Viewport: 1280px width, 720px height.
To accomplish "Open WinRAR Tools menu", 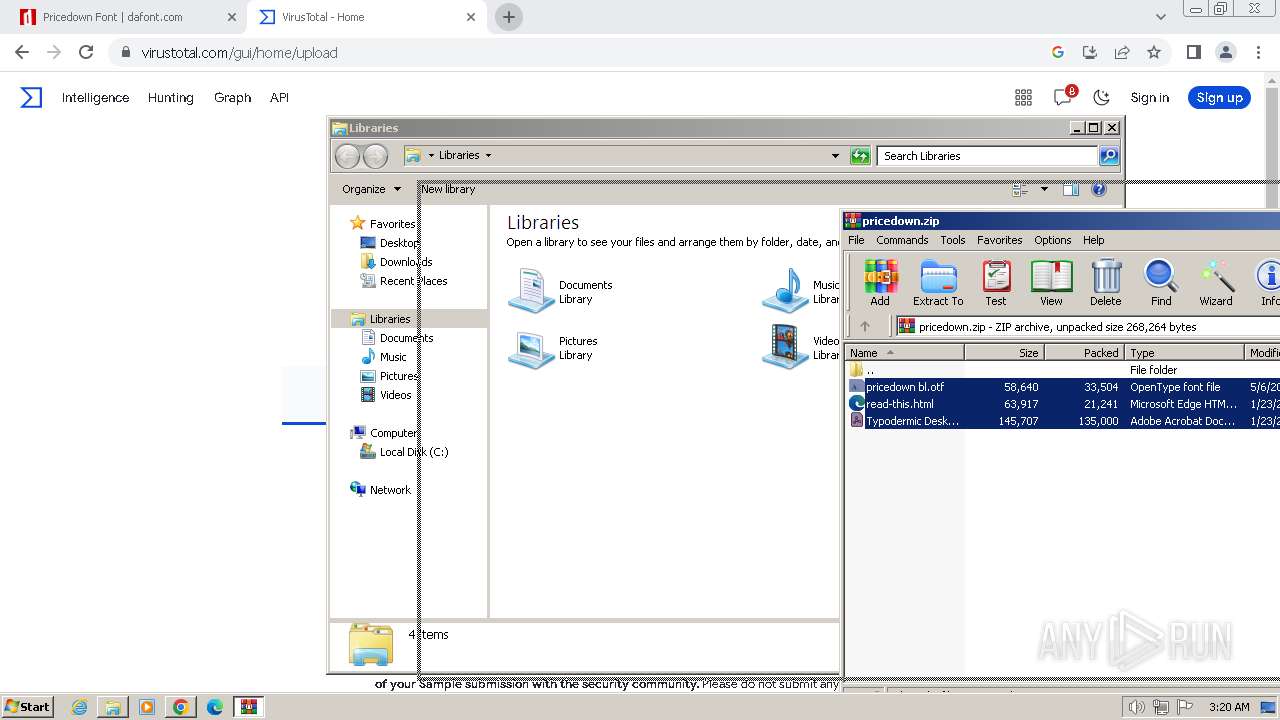I will click(x=953, y=240).
